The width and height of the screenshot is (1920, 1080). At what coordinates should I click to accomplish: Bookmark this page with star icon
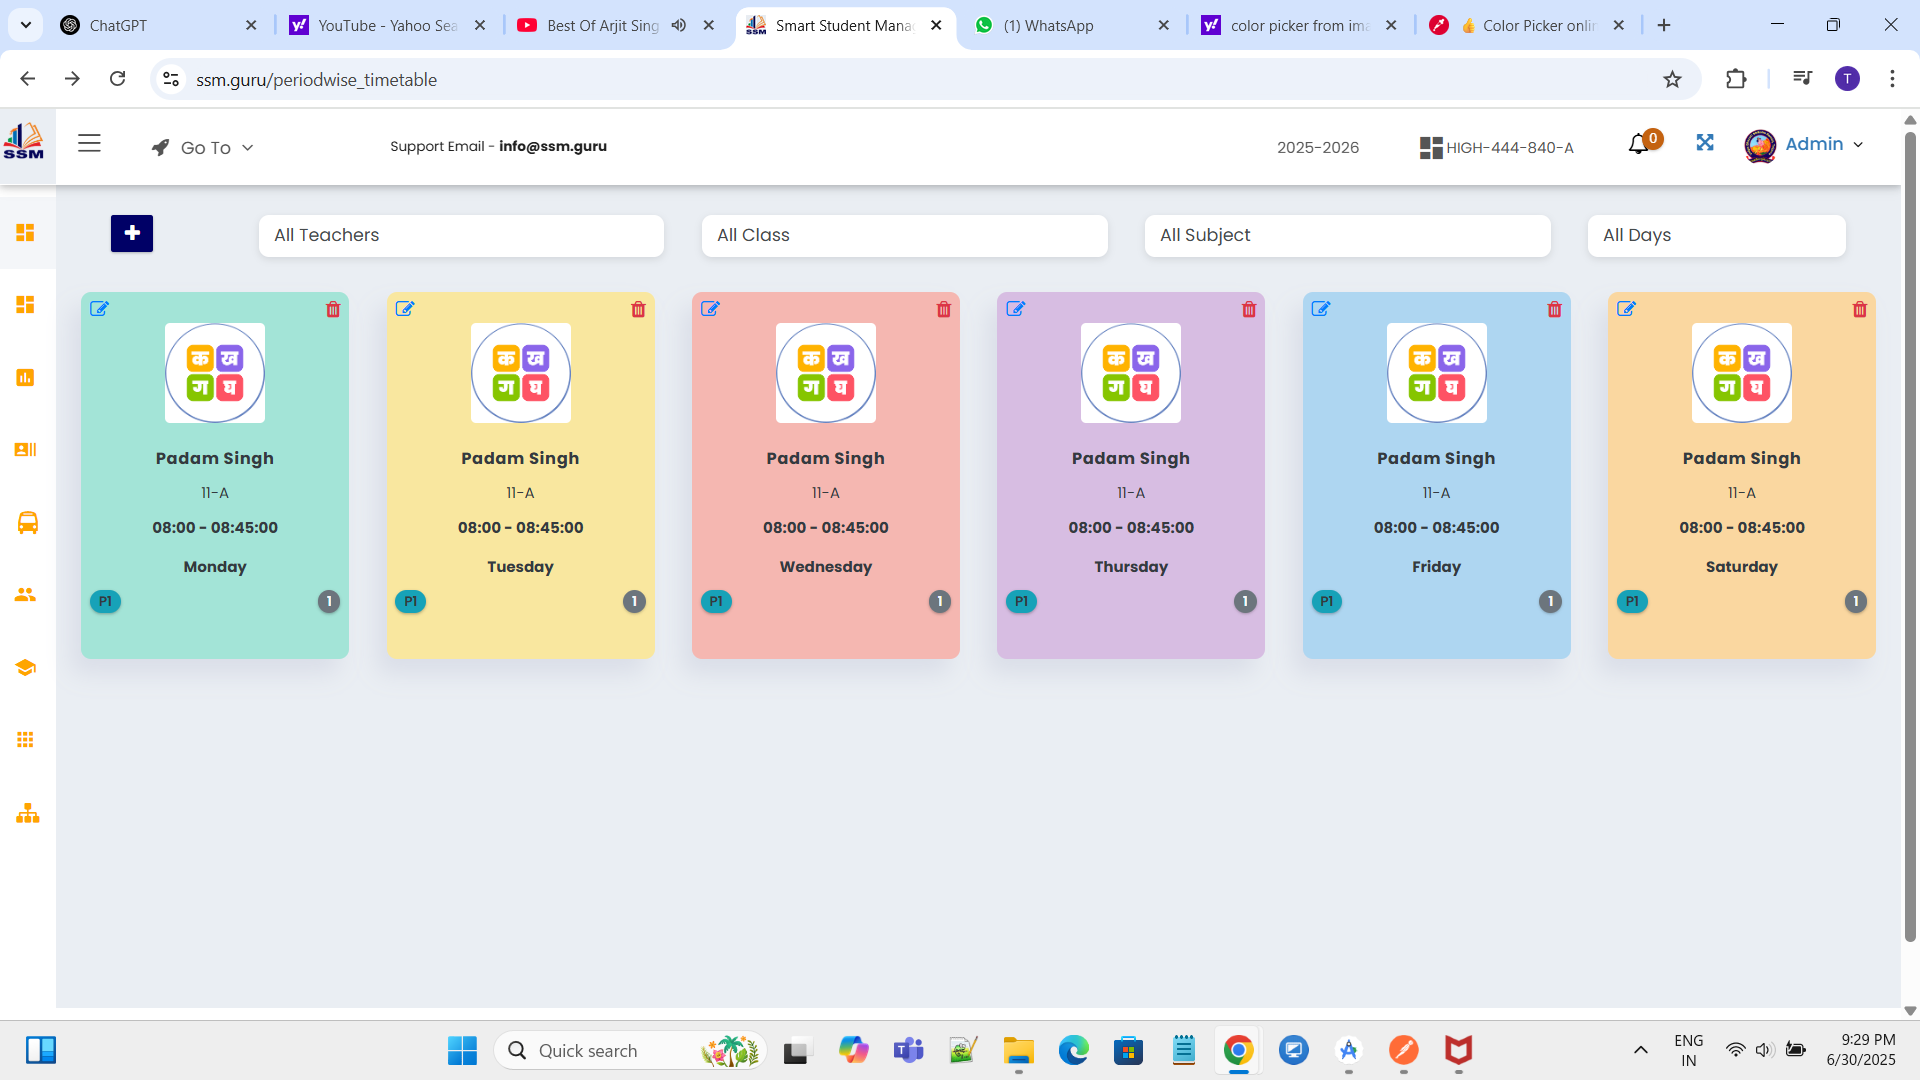(1672, 79)
